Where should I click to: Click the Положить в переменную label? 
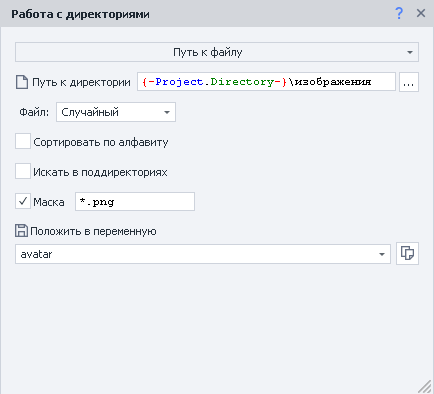coord(93,231)
